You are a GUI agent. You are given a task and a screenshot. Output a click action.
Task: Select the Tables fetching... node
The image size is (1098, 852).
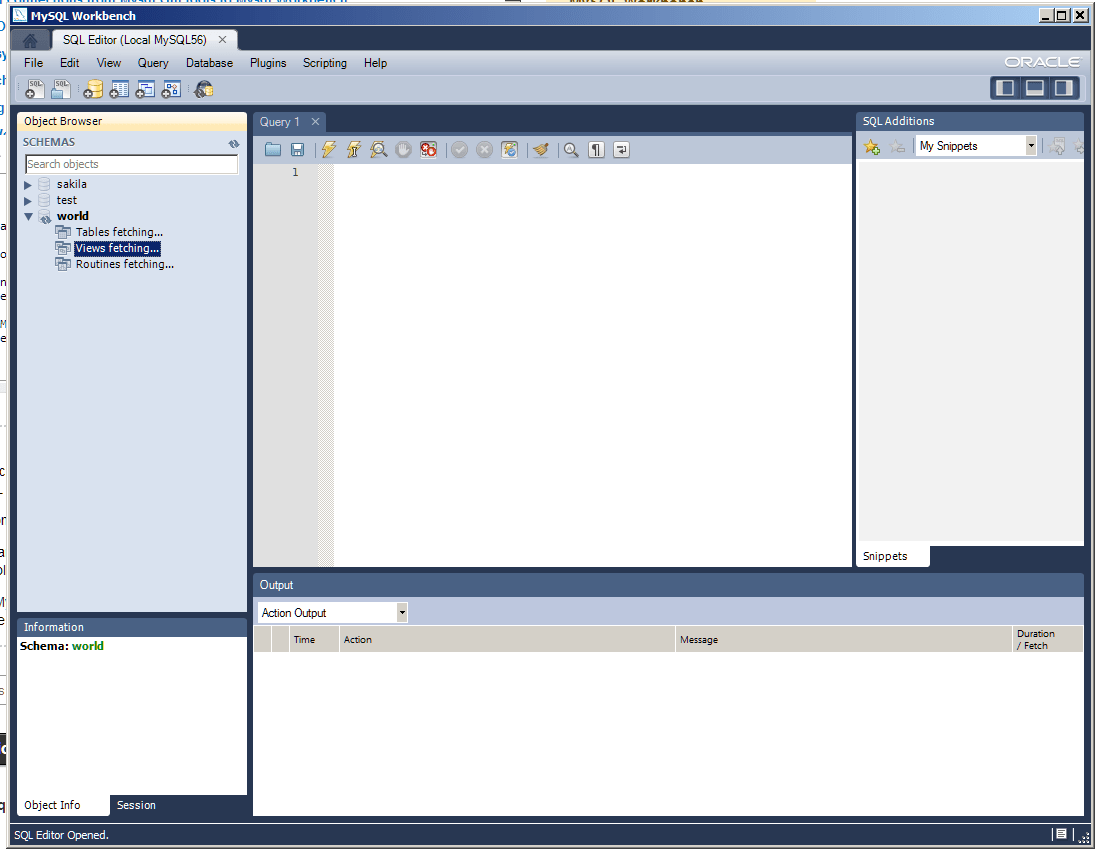point(119,232)
